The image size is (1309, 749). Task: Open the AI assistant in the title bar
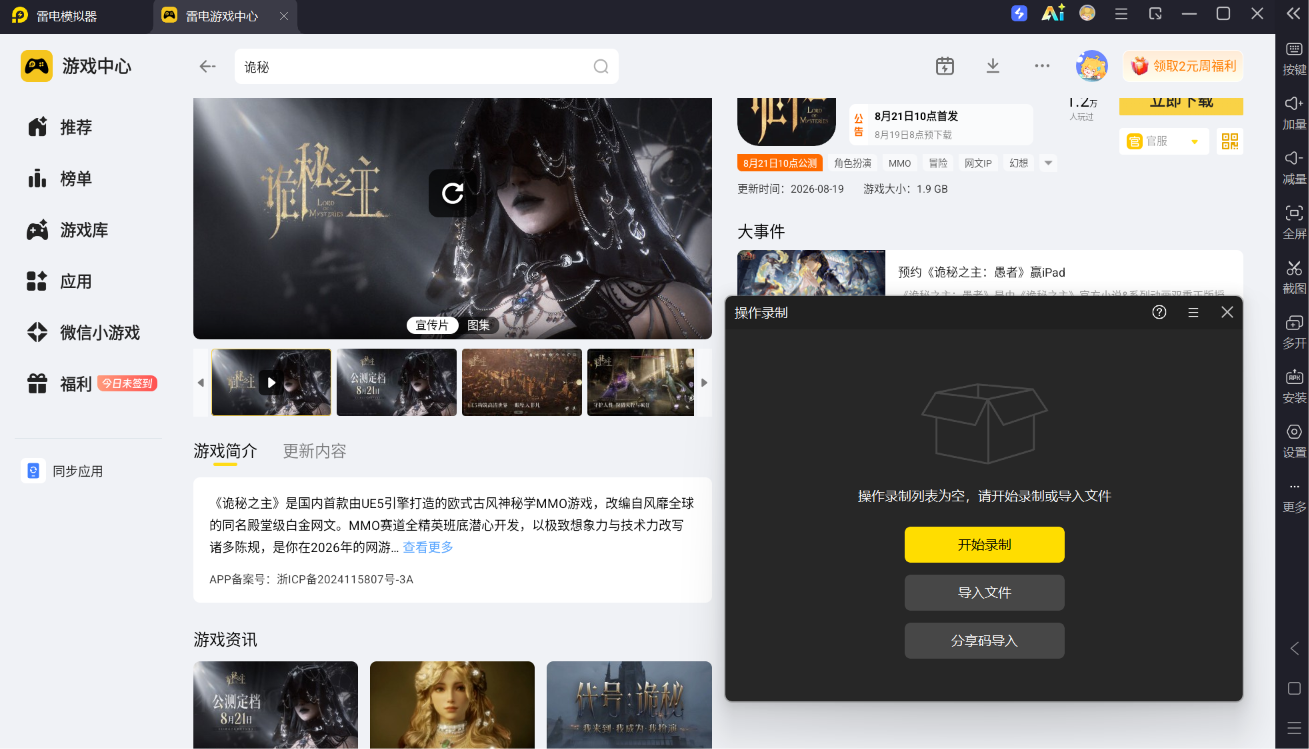pos(1053,13)
